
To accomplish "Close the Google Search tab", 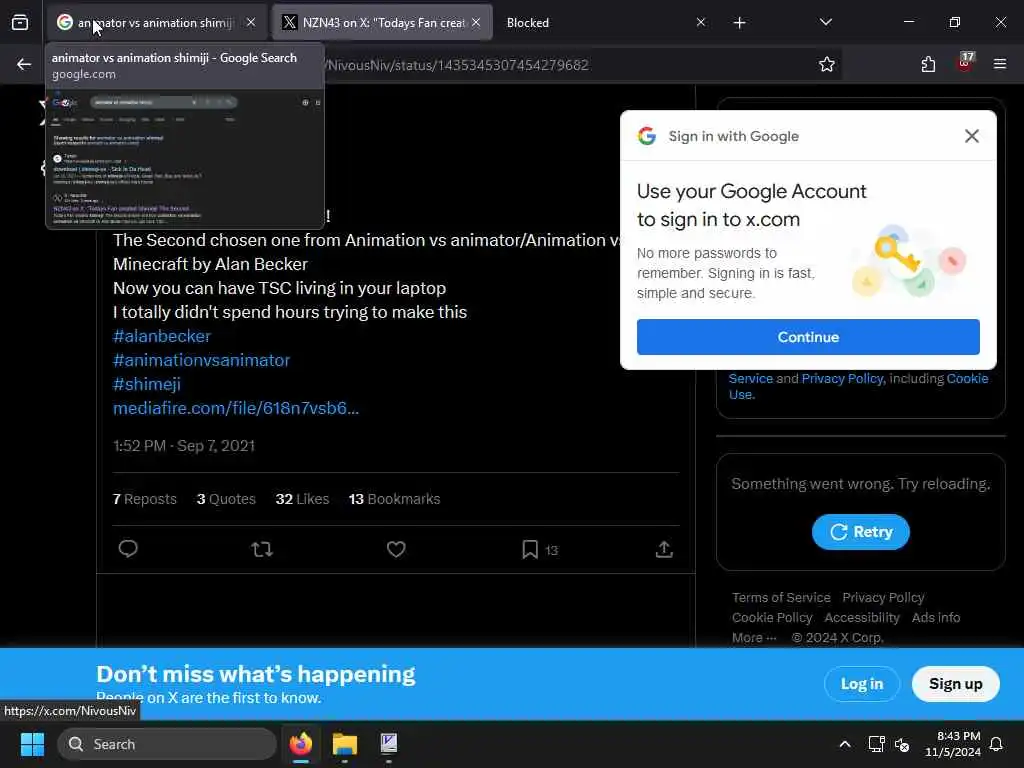I will (x=251, y=23).
